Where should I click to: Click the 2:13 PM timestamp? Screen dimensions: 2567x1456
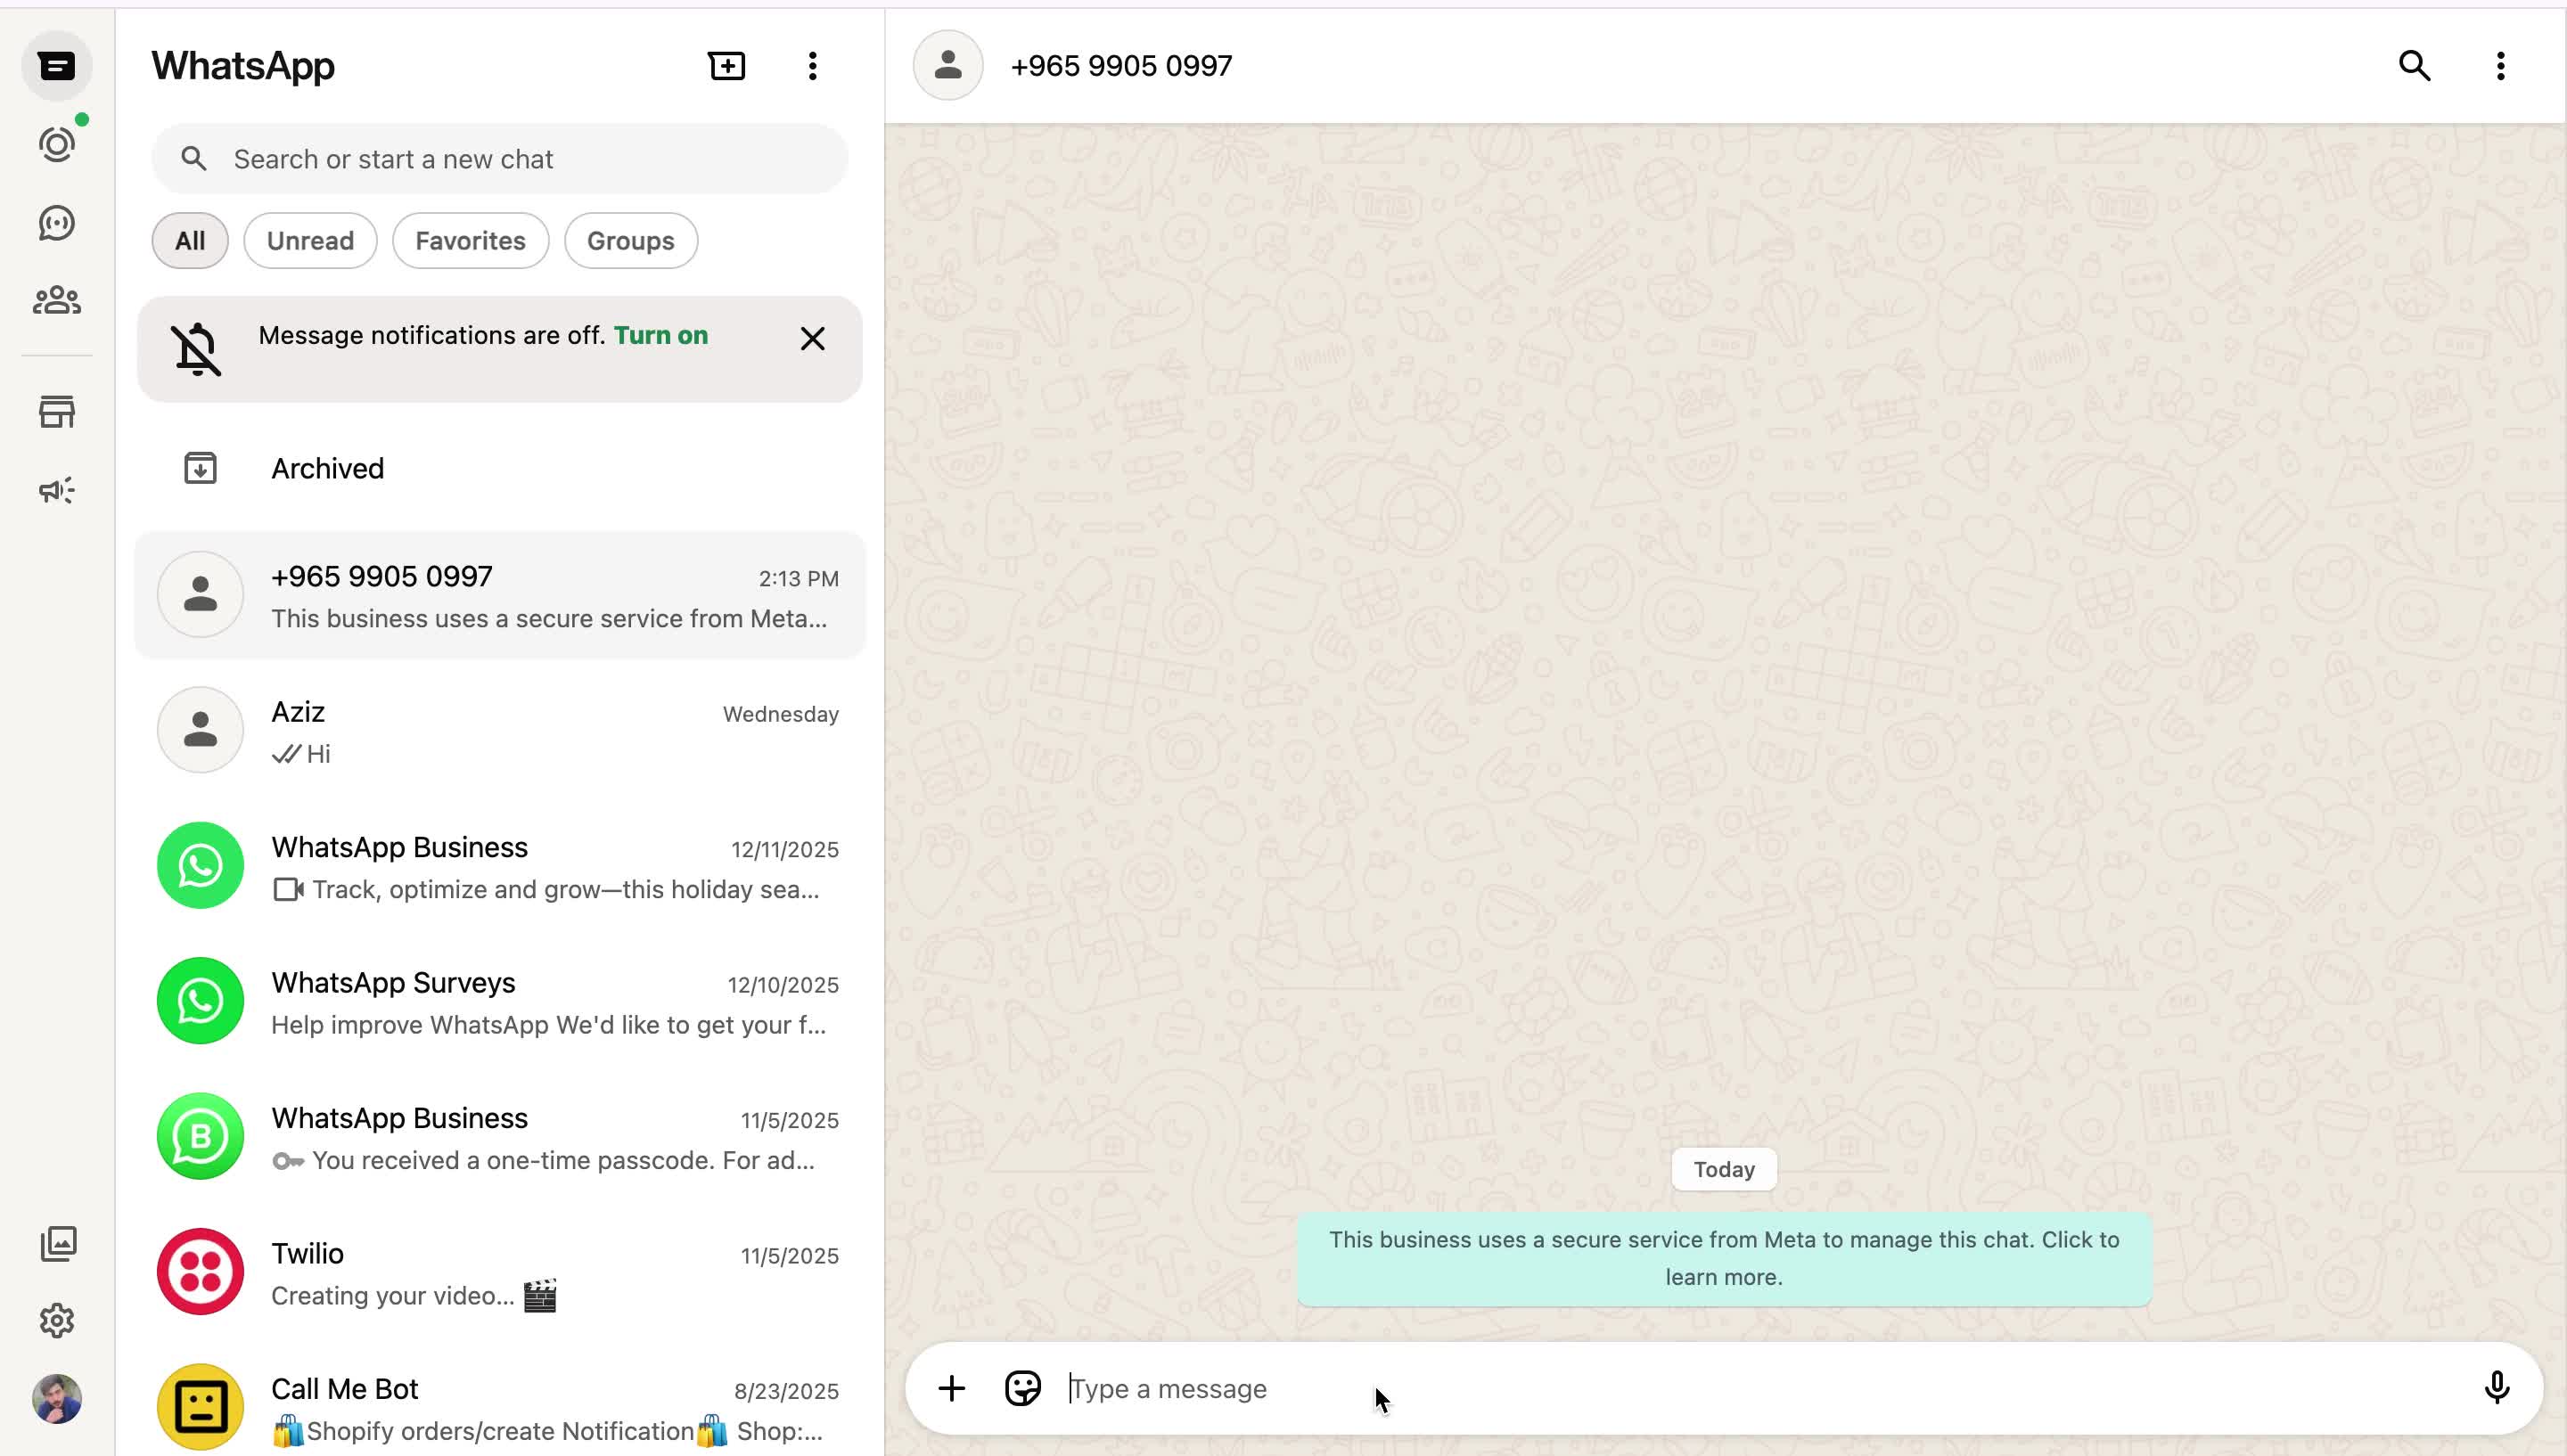pos(799,579)
